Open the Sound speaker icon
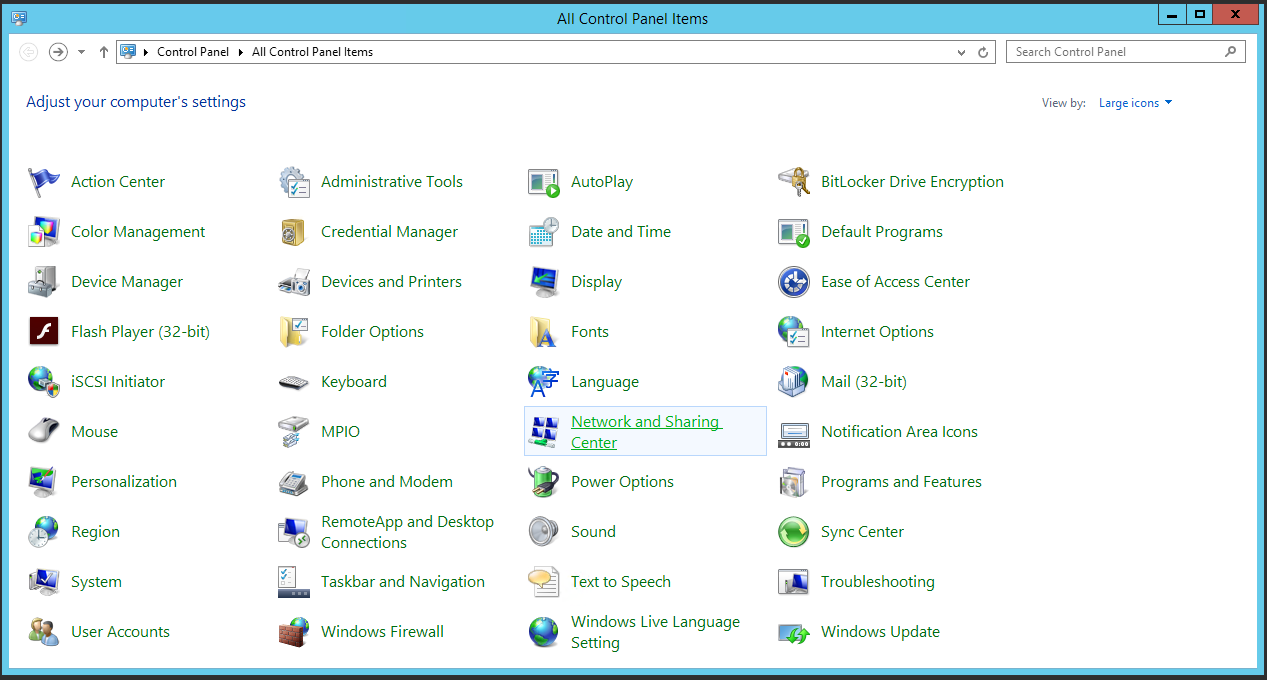 [544, 532]
